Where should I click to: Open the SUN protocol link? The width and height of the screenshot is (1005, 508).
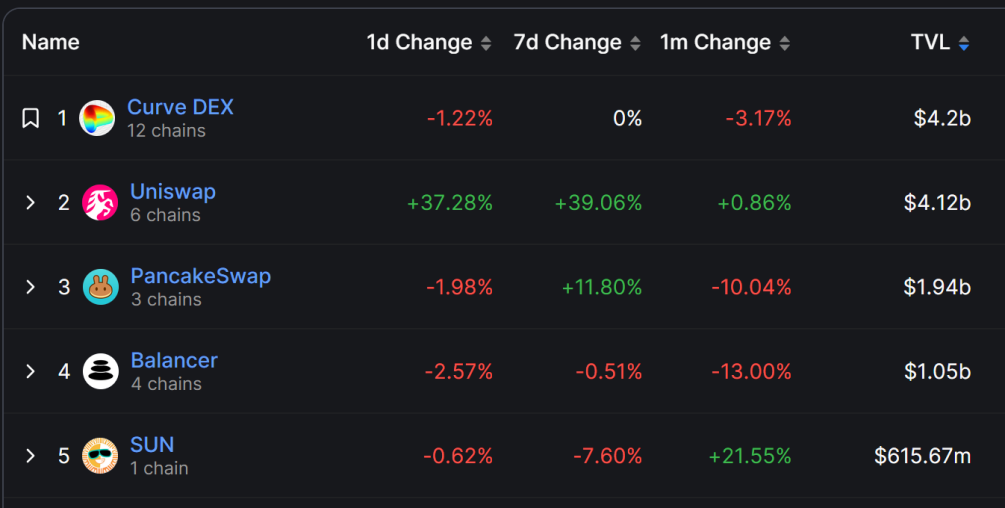152,444
